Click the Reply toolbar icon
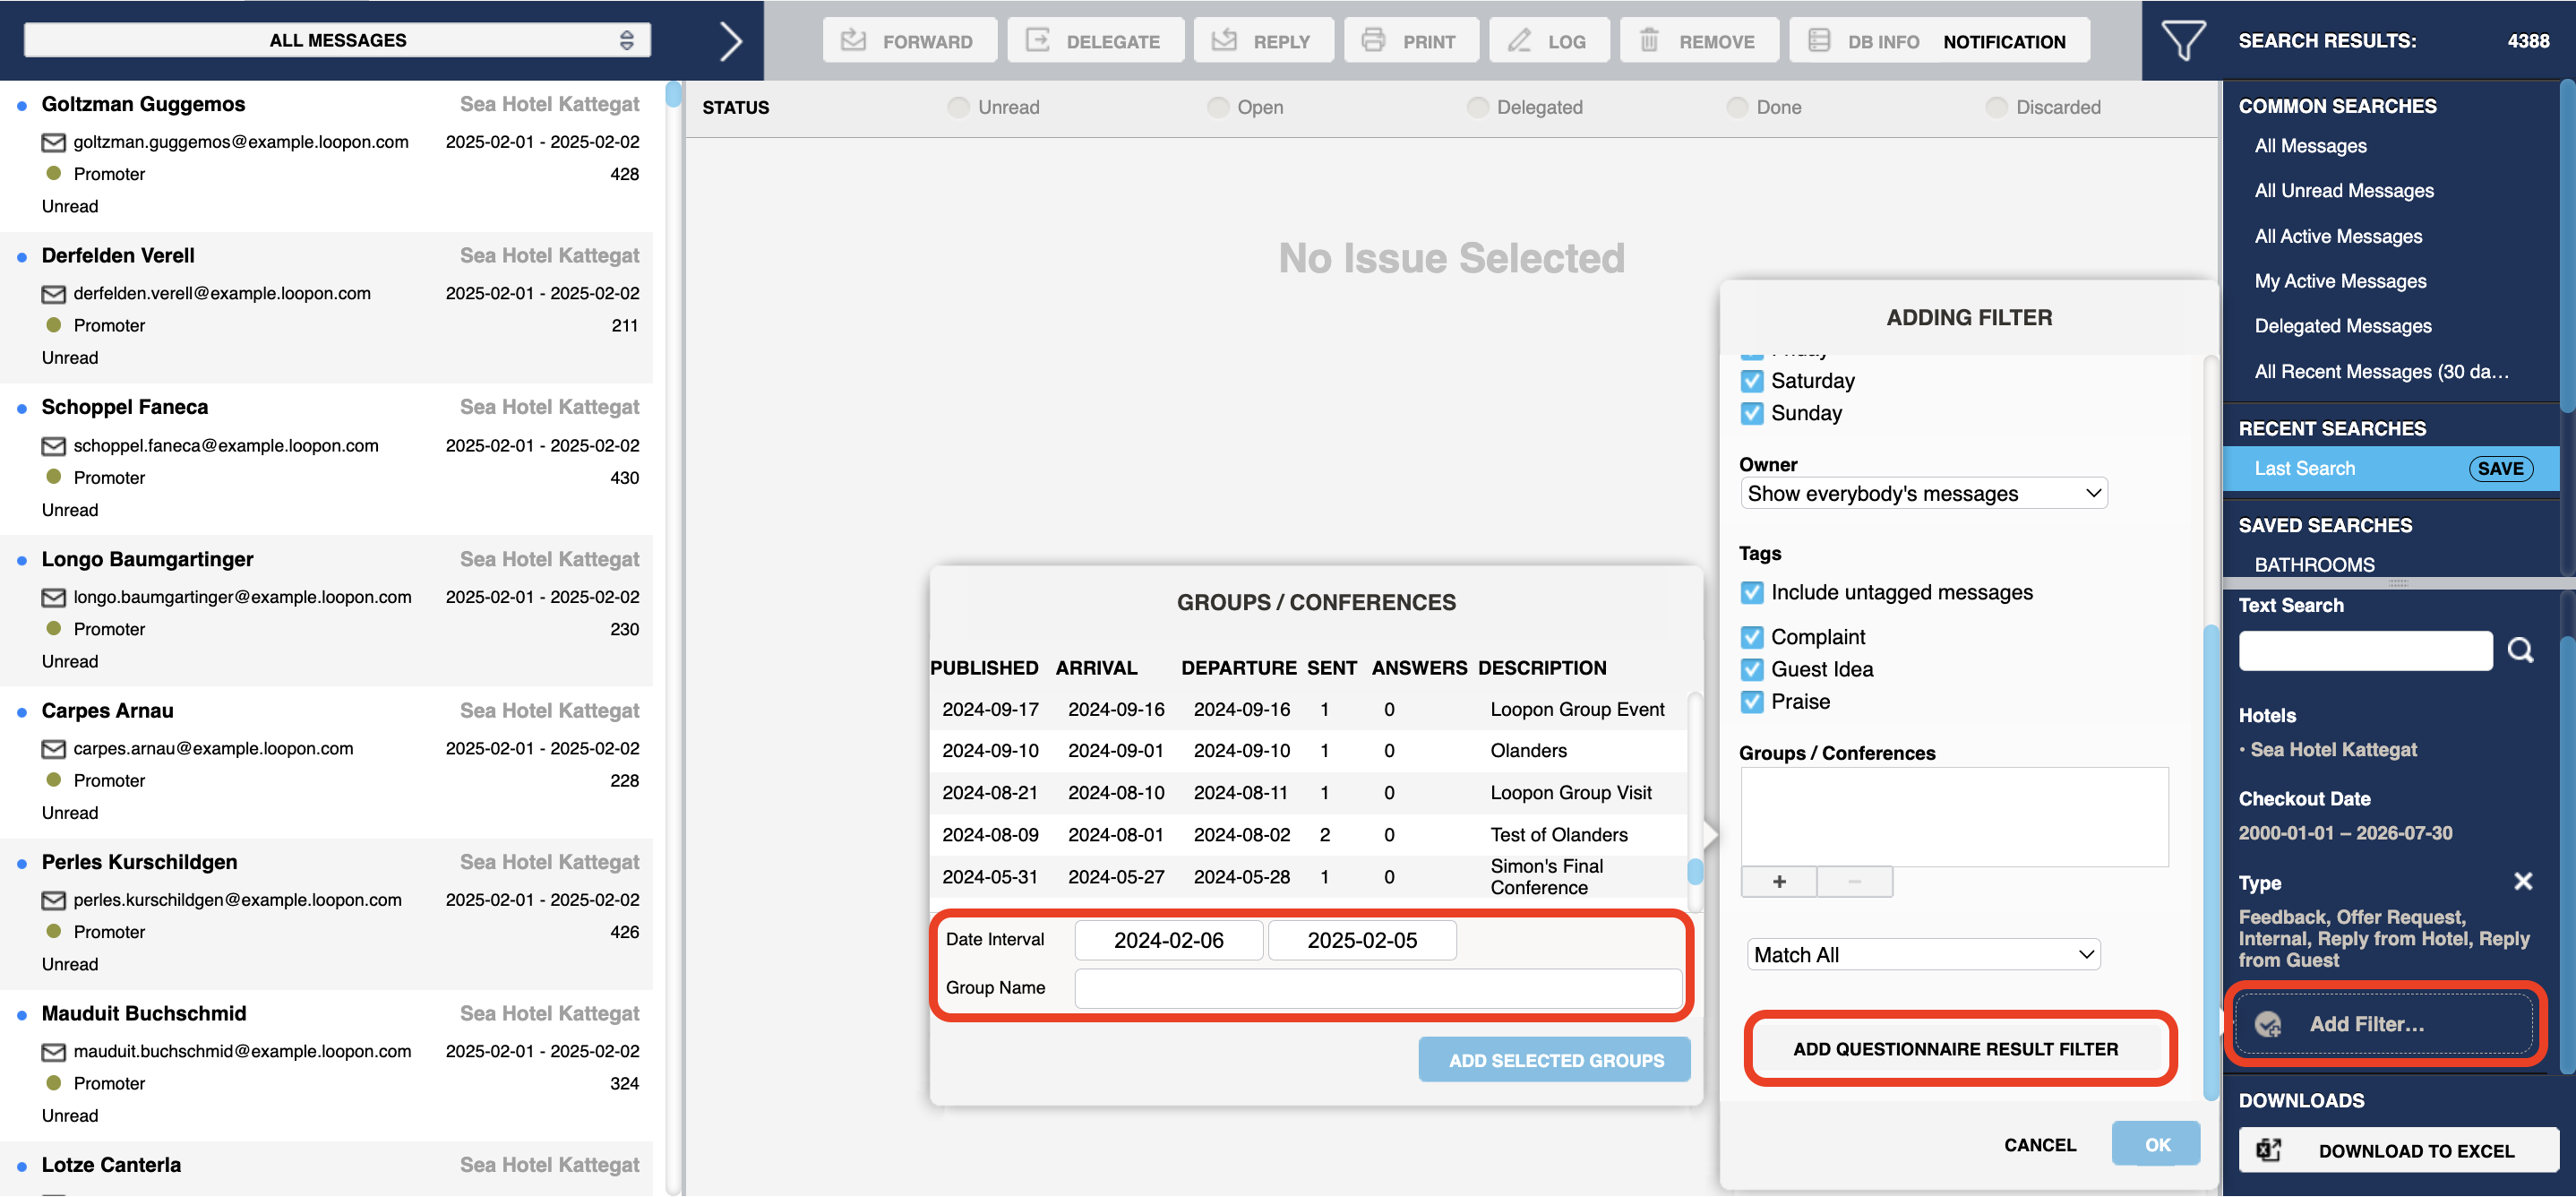Viewport: 2576px width, 1197px height. click(x=1224, y=41)
